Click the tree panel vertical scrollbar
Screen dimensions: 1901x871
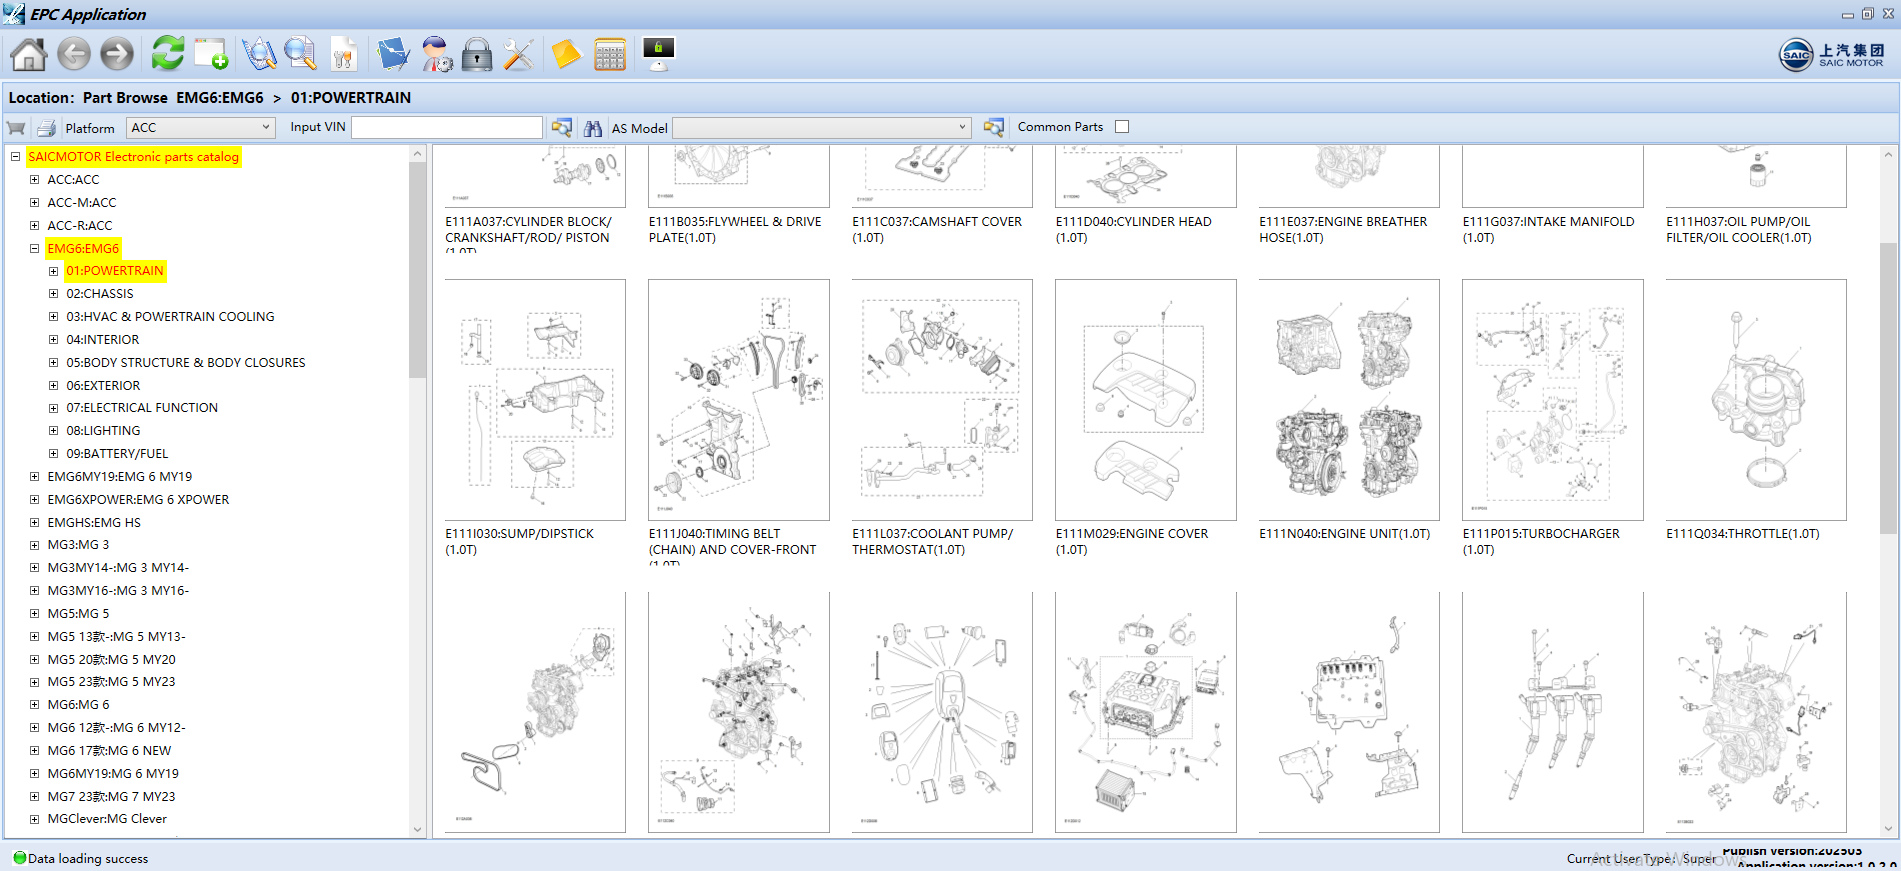[x=418, y=272]
